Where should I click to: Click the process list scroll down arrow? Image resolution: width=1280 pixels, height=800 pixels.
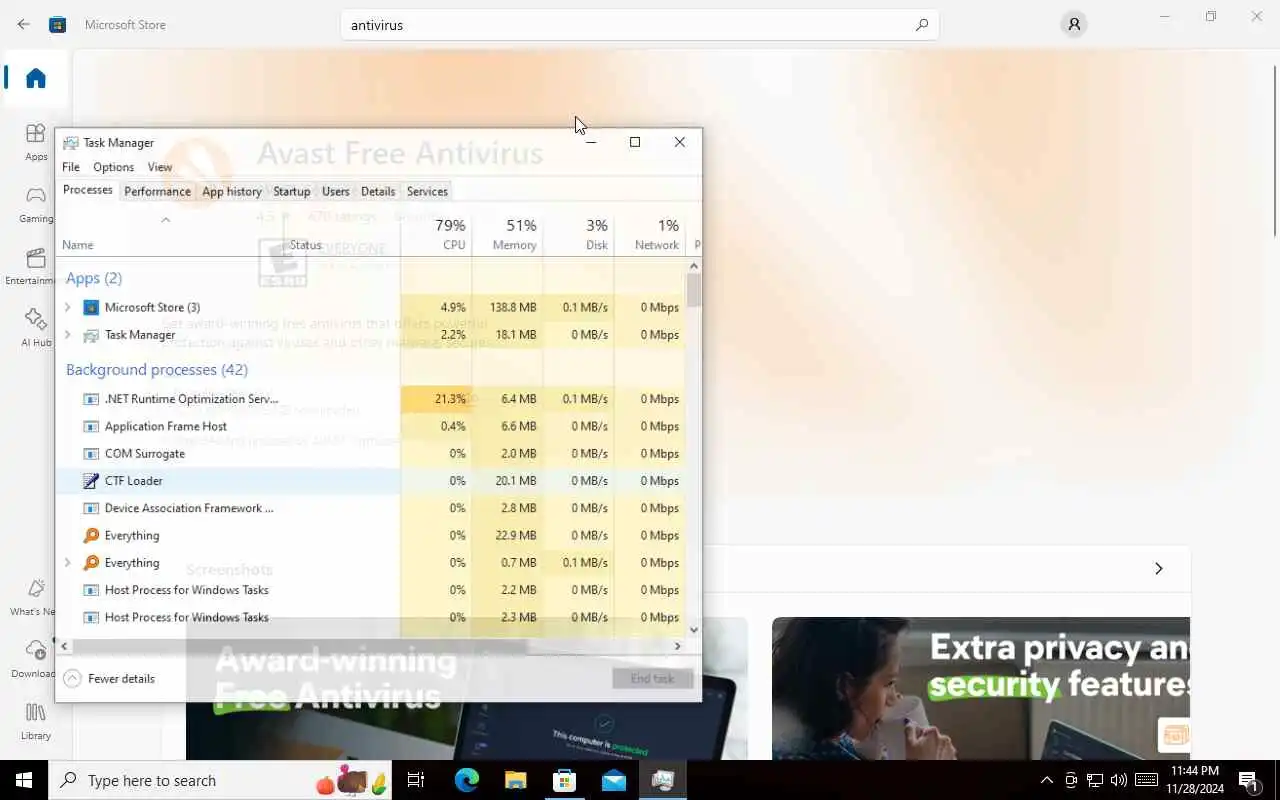(694, 630)
